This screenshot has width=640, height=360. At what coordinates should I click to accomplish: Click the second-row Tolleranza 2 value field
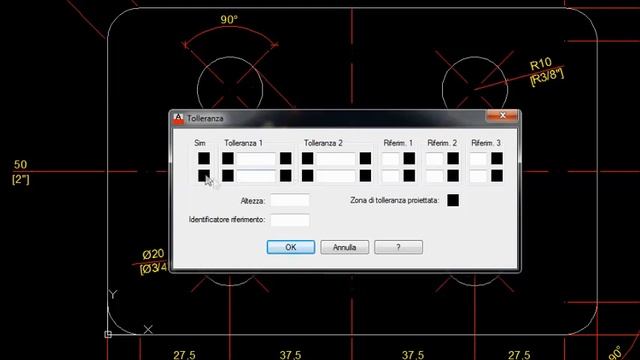point(336,176)
